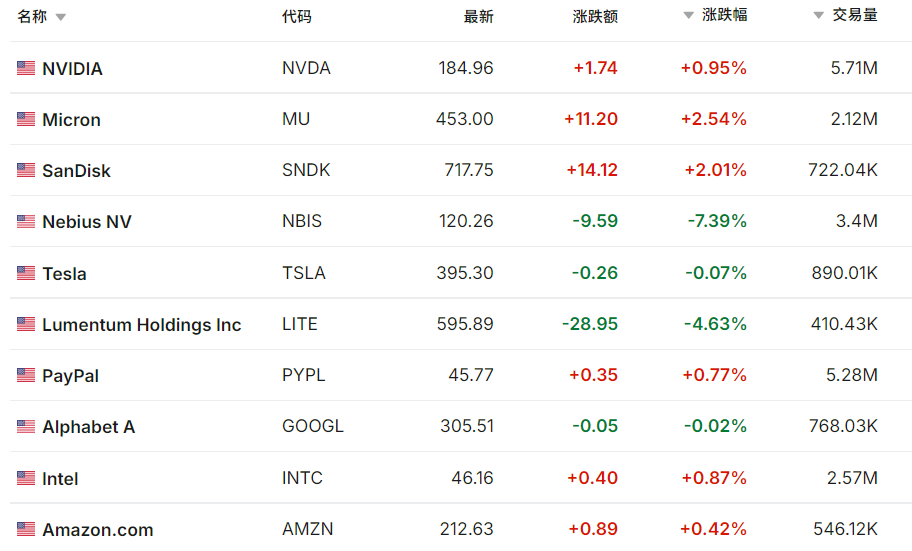This screenshot has height=551, width=912.
Task: Open the Lumentum Holdings Inc link
Action: [x=141, y=325]
